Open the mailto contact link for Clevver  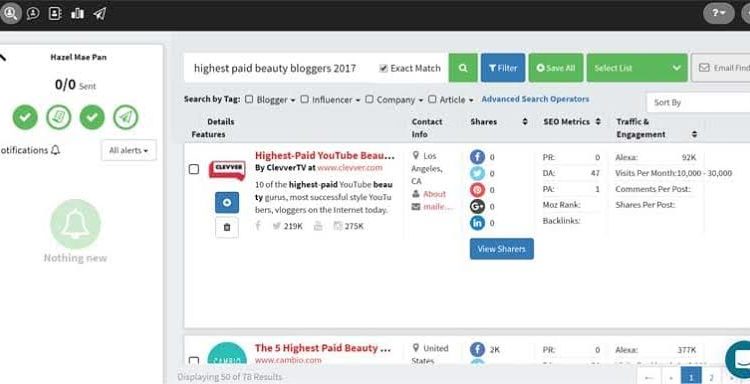coord(438,207)
